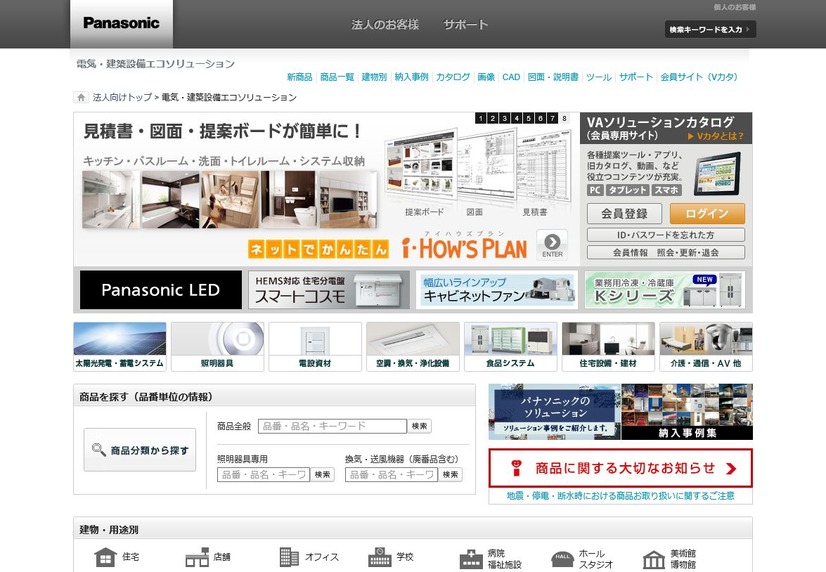Image resolution: width=826 pixels, height=572 pixels.
Task: Open サポート in green nav bar
Action: (636, 77)
